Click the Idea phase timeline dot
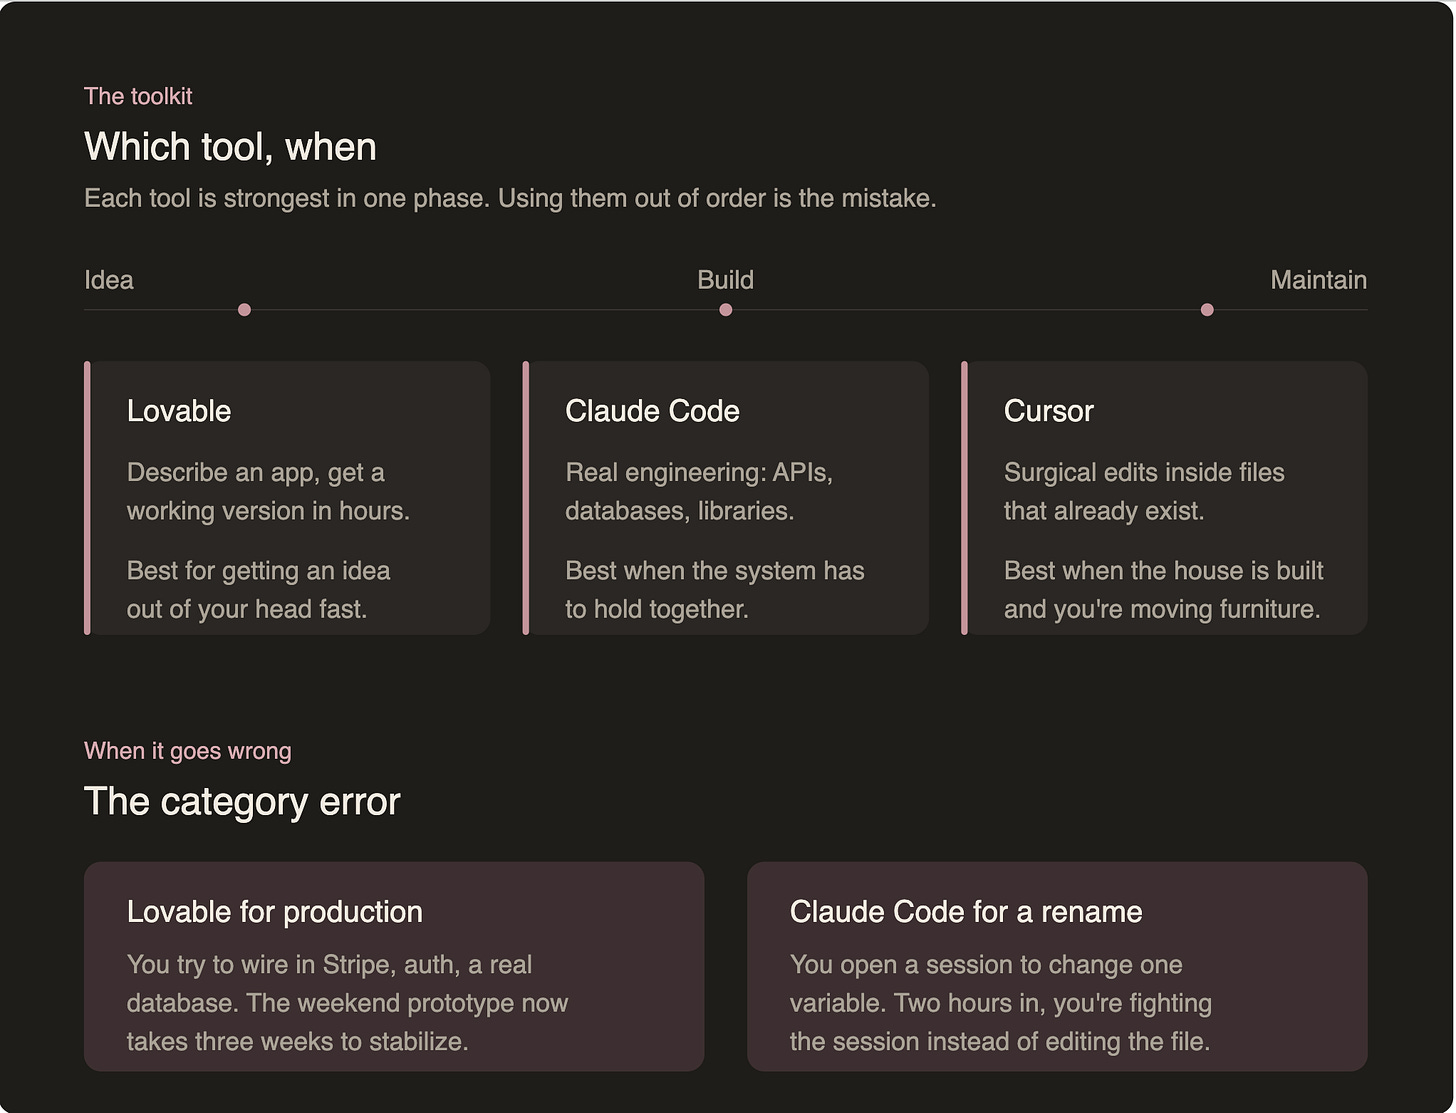The image size is (1456, 1113). click(x=244, y=310)
